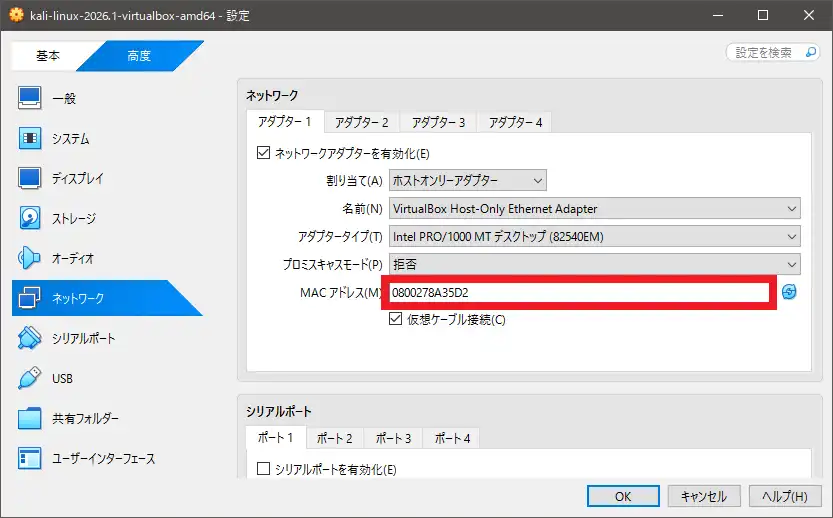Select the ポート 3 tab
Image resolution: width=833 pixels, height=518 pixels.
393,438
